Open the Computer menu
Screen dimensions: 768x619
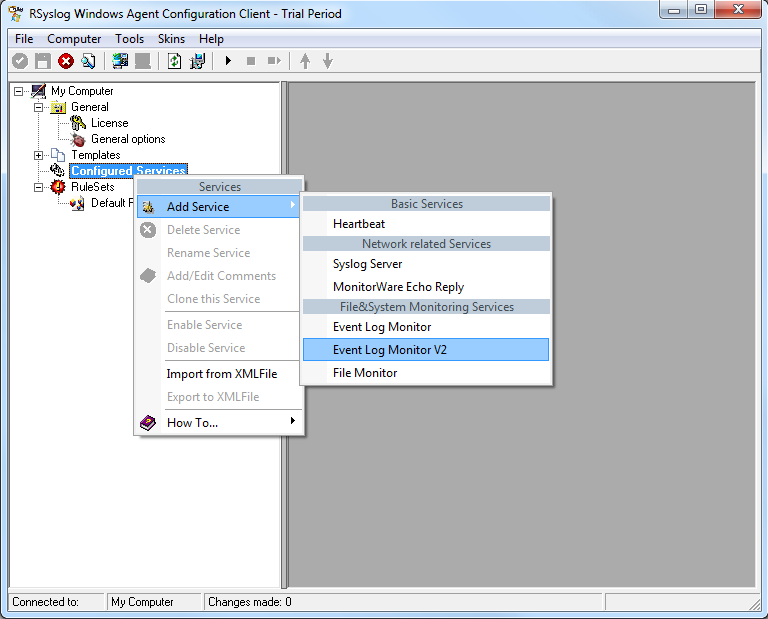point(74,39)
